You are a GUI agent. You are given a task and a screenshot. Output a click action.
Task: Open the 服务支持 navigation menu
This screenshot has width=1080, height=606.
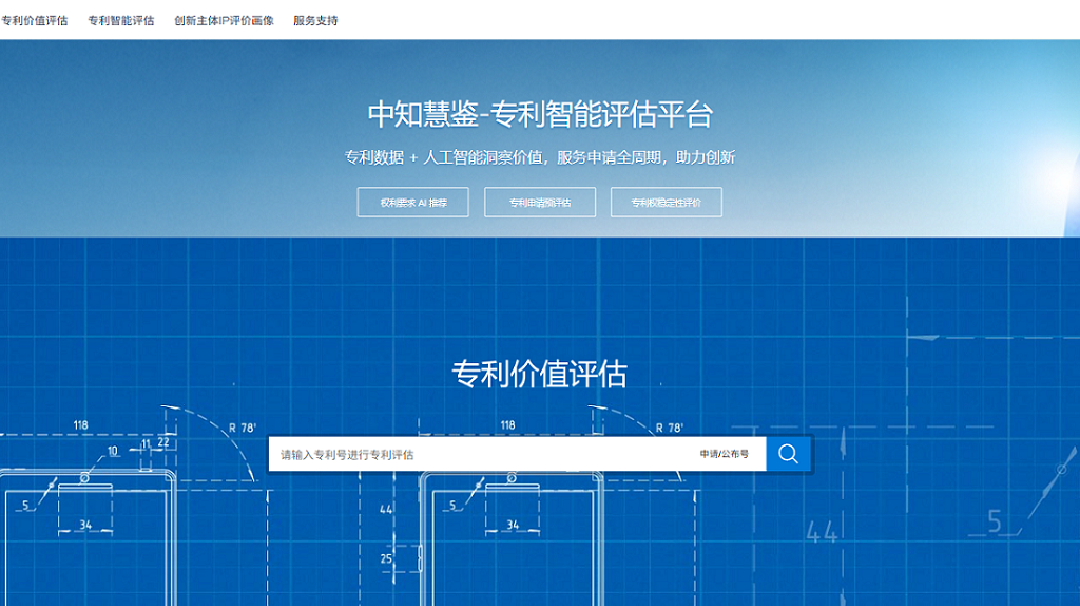point(315,20)
